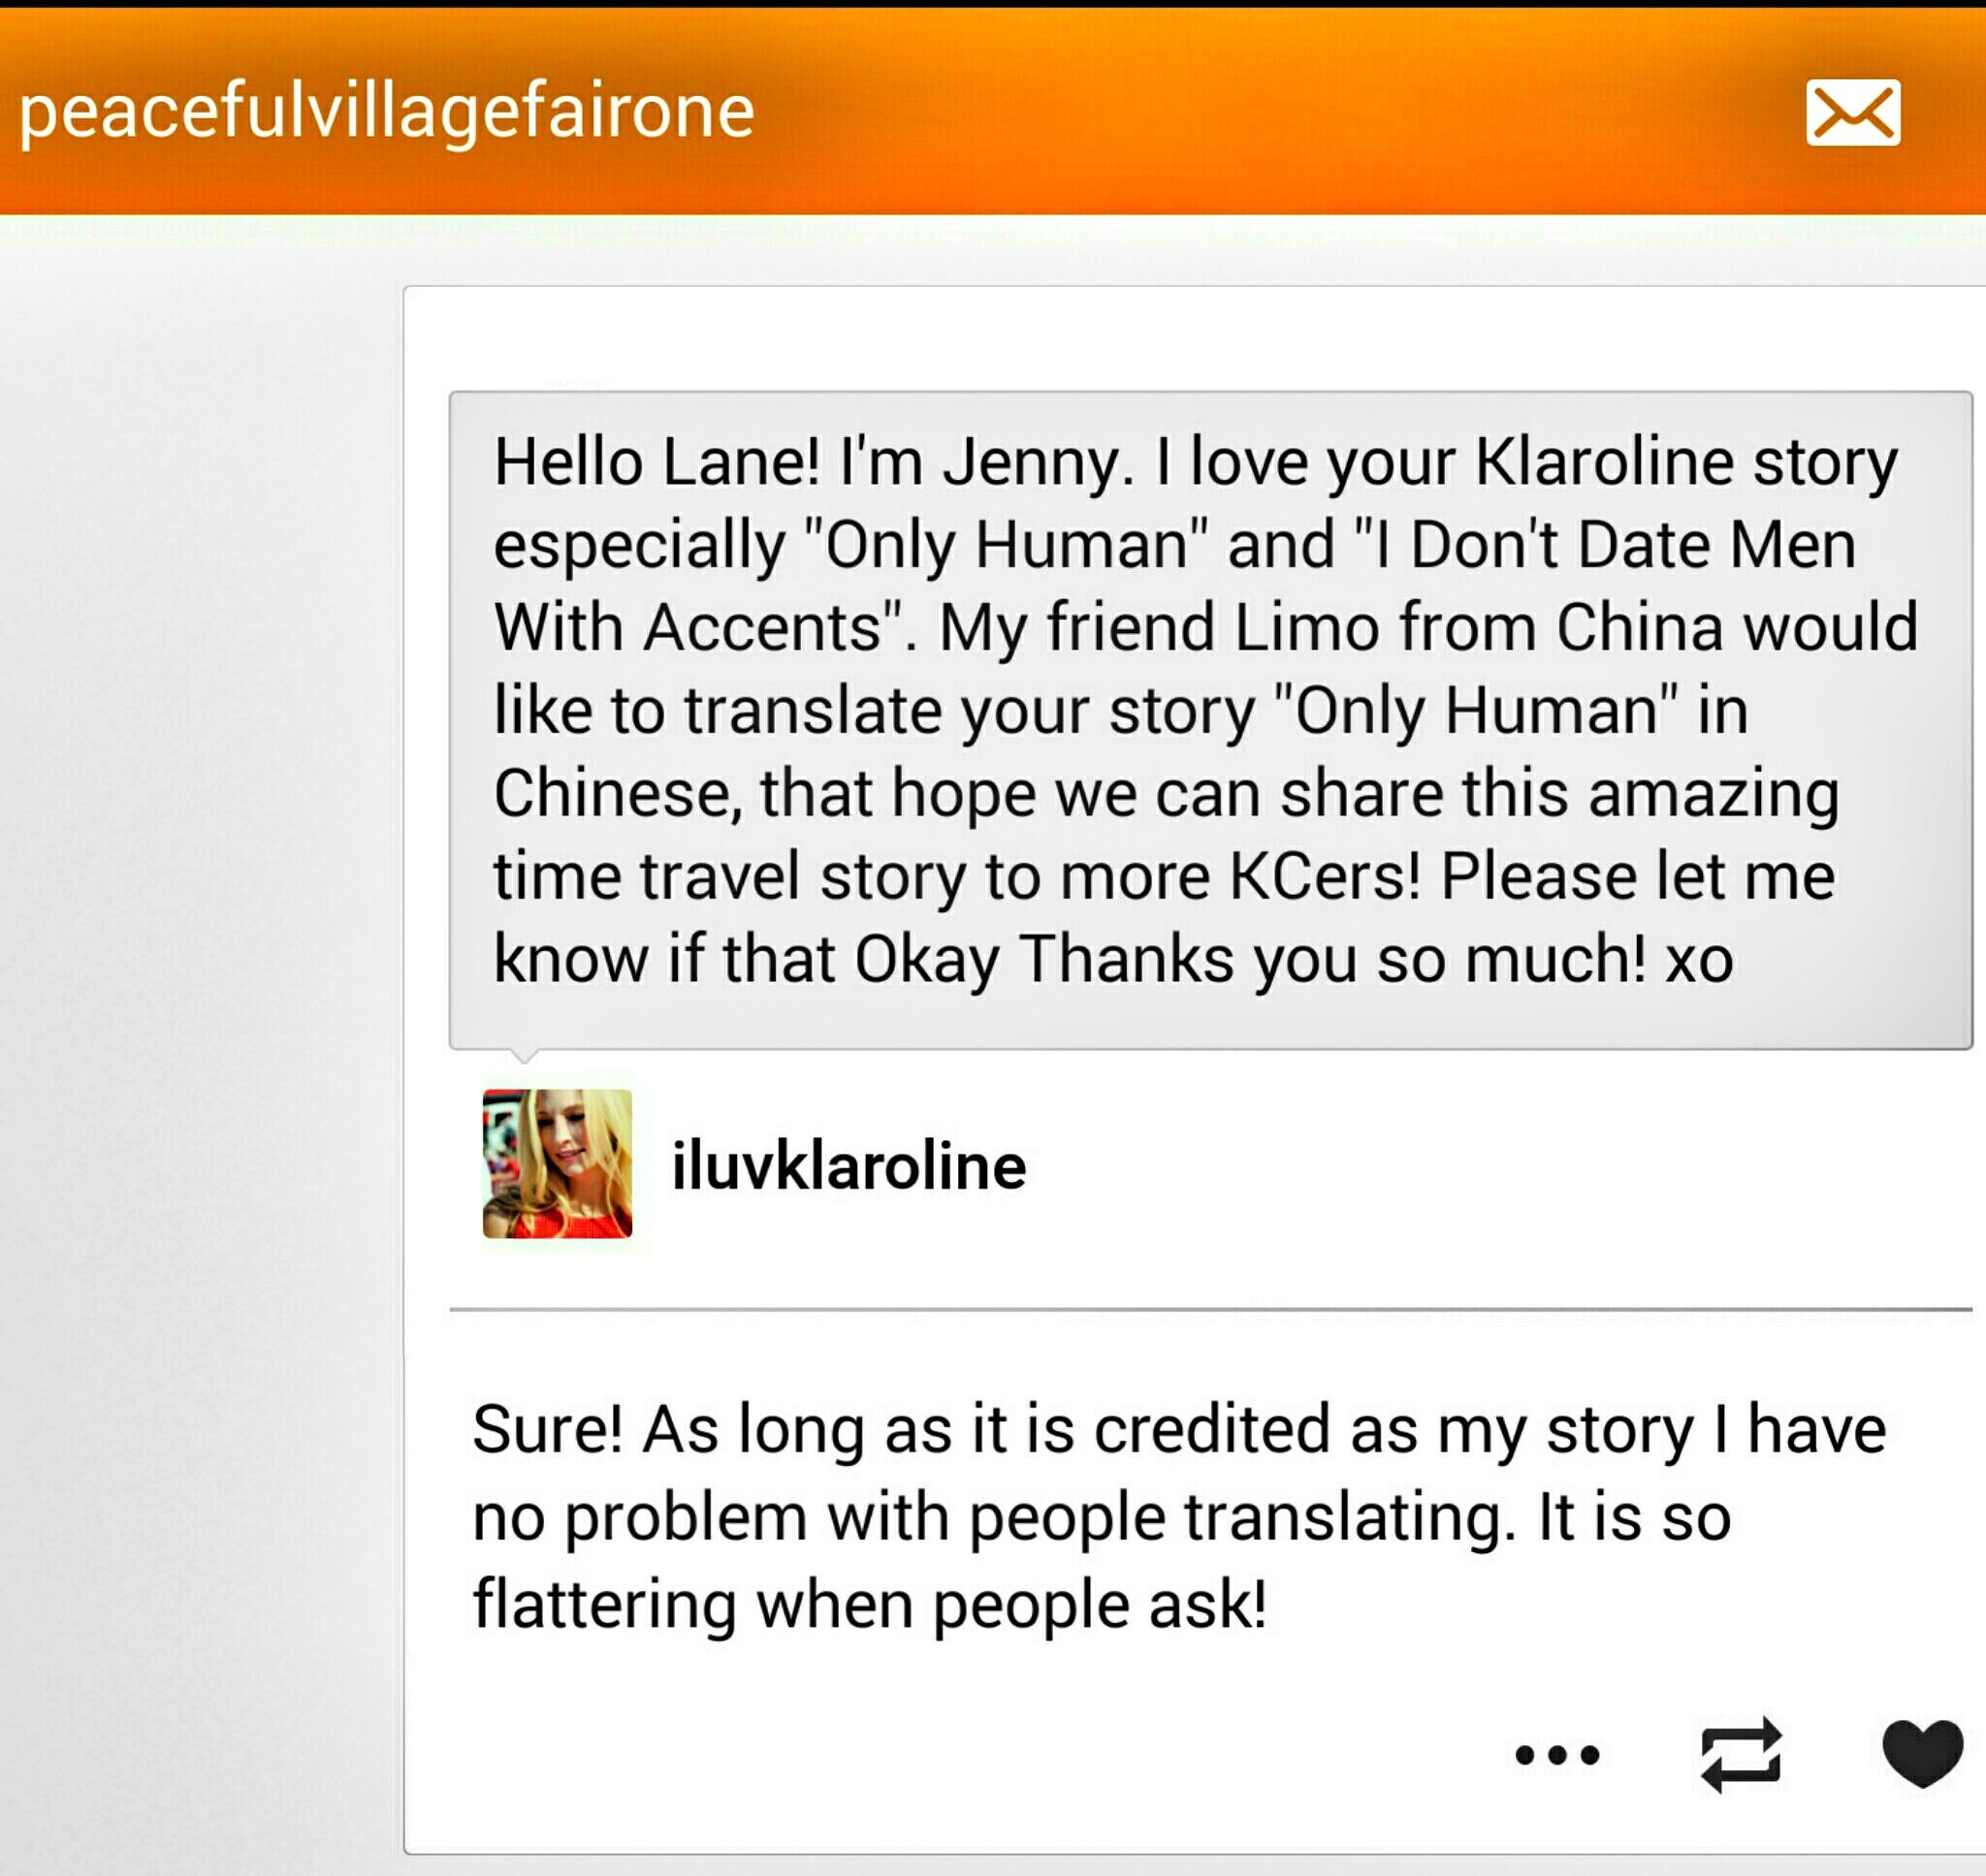Screen dimensions: 1986x1876
Task: Click the word "translating" in the reply
Action: click(1343, 1517)
